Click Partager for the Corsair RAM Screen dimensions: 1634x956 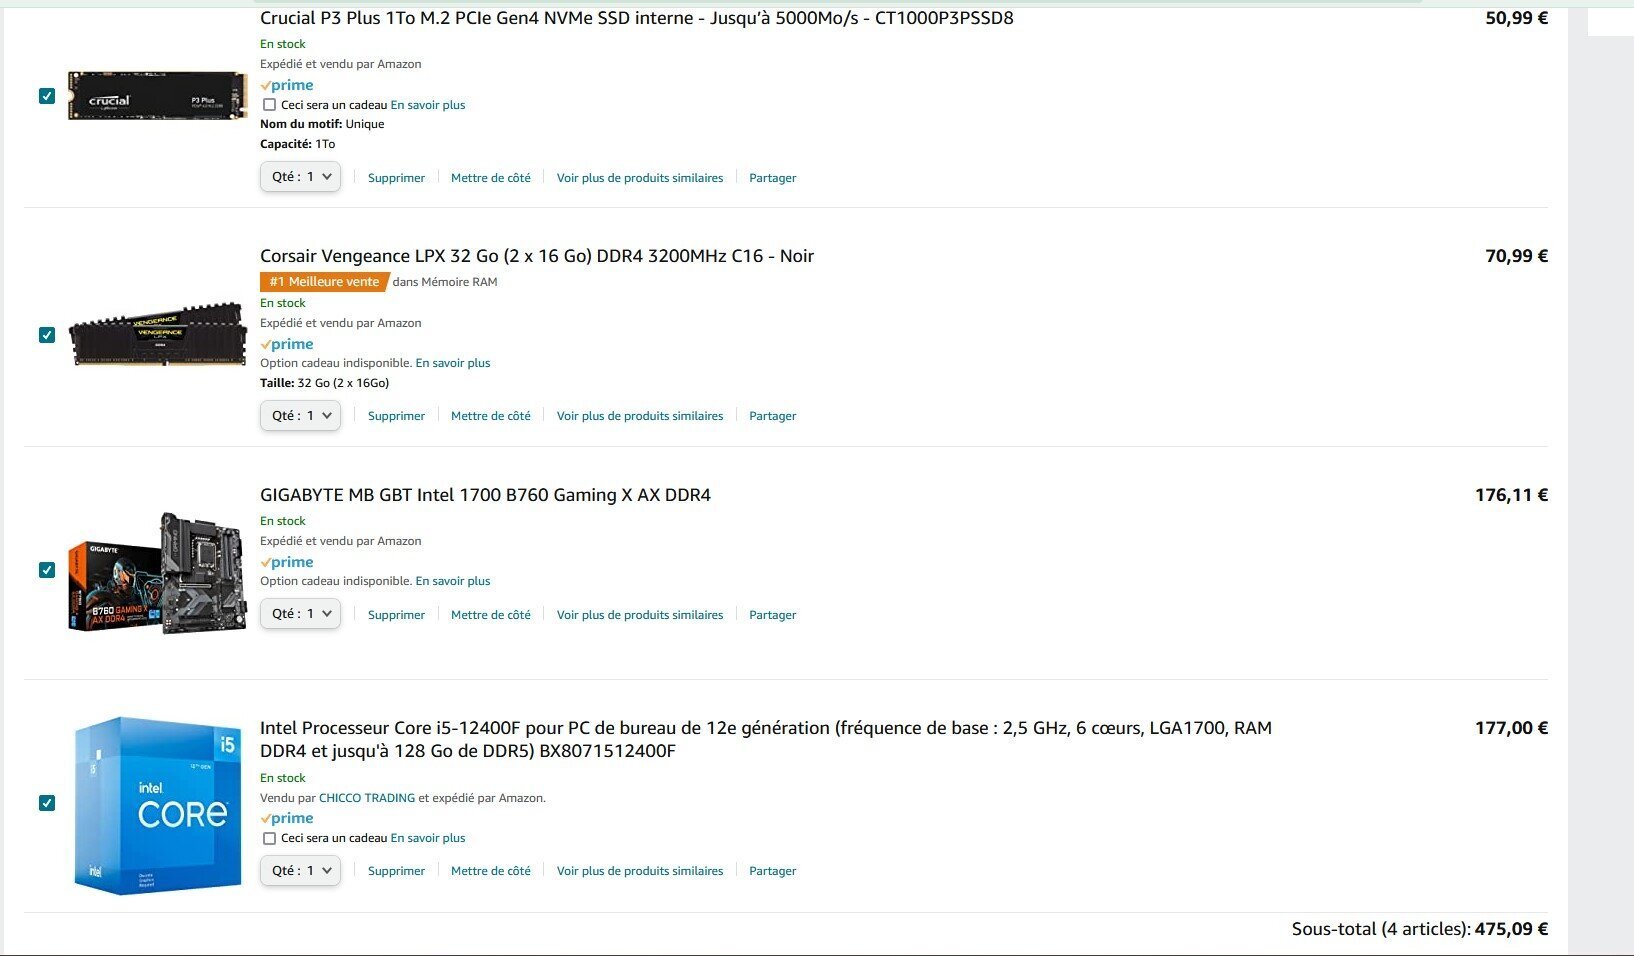point(773,416)
